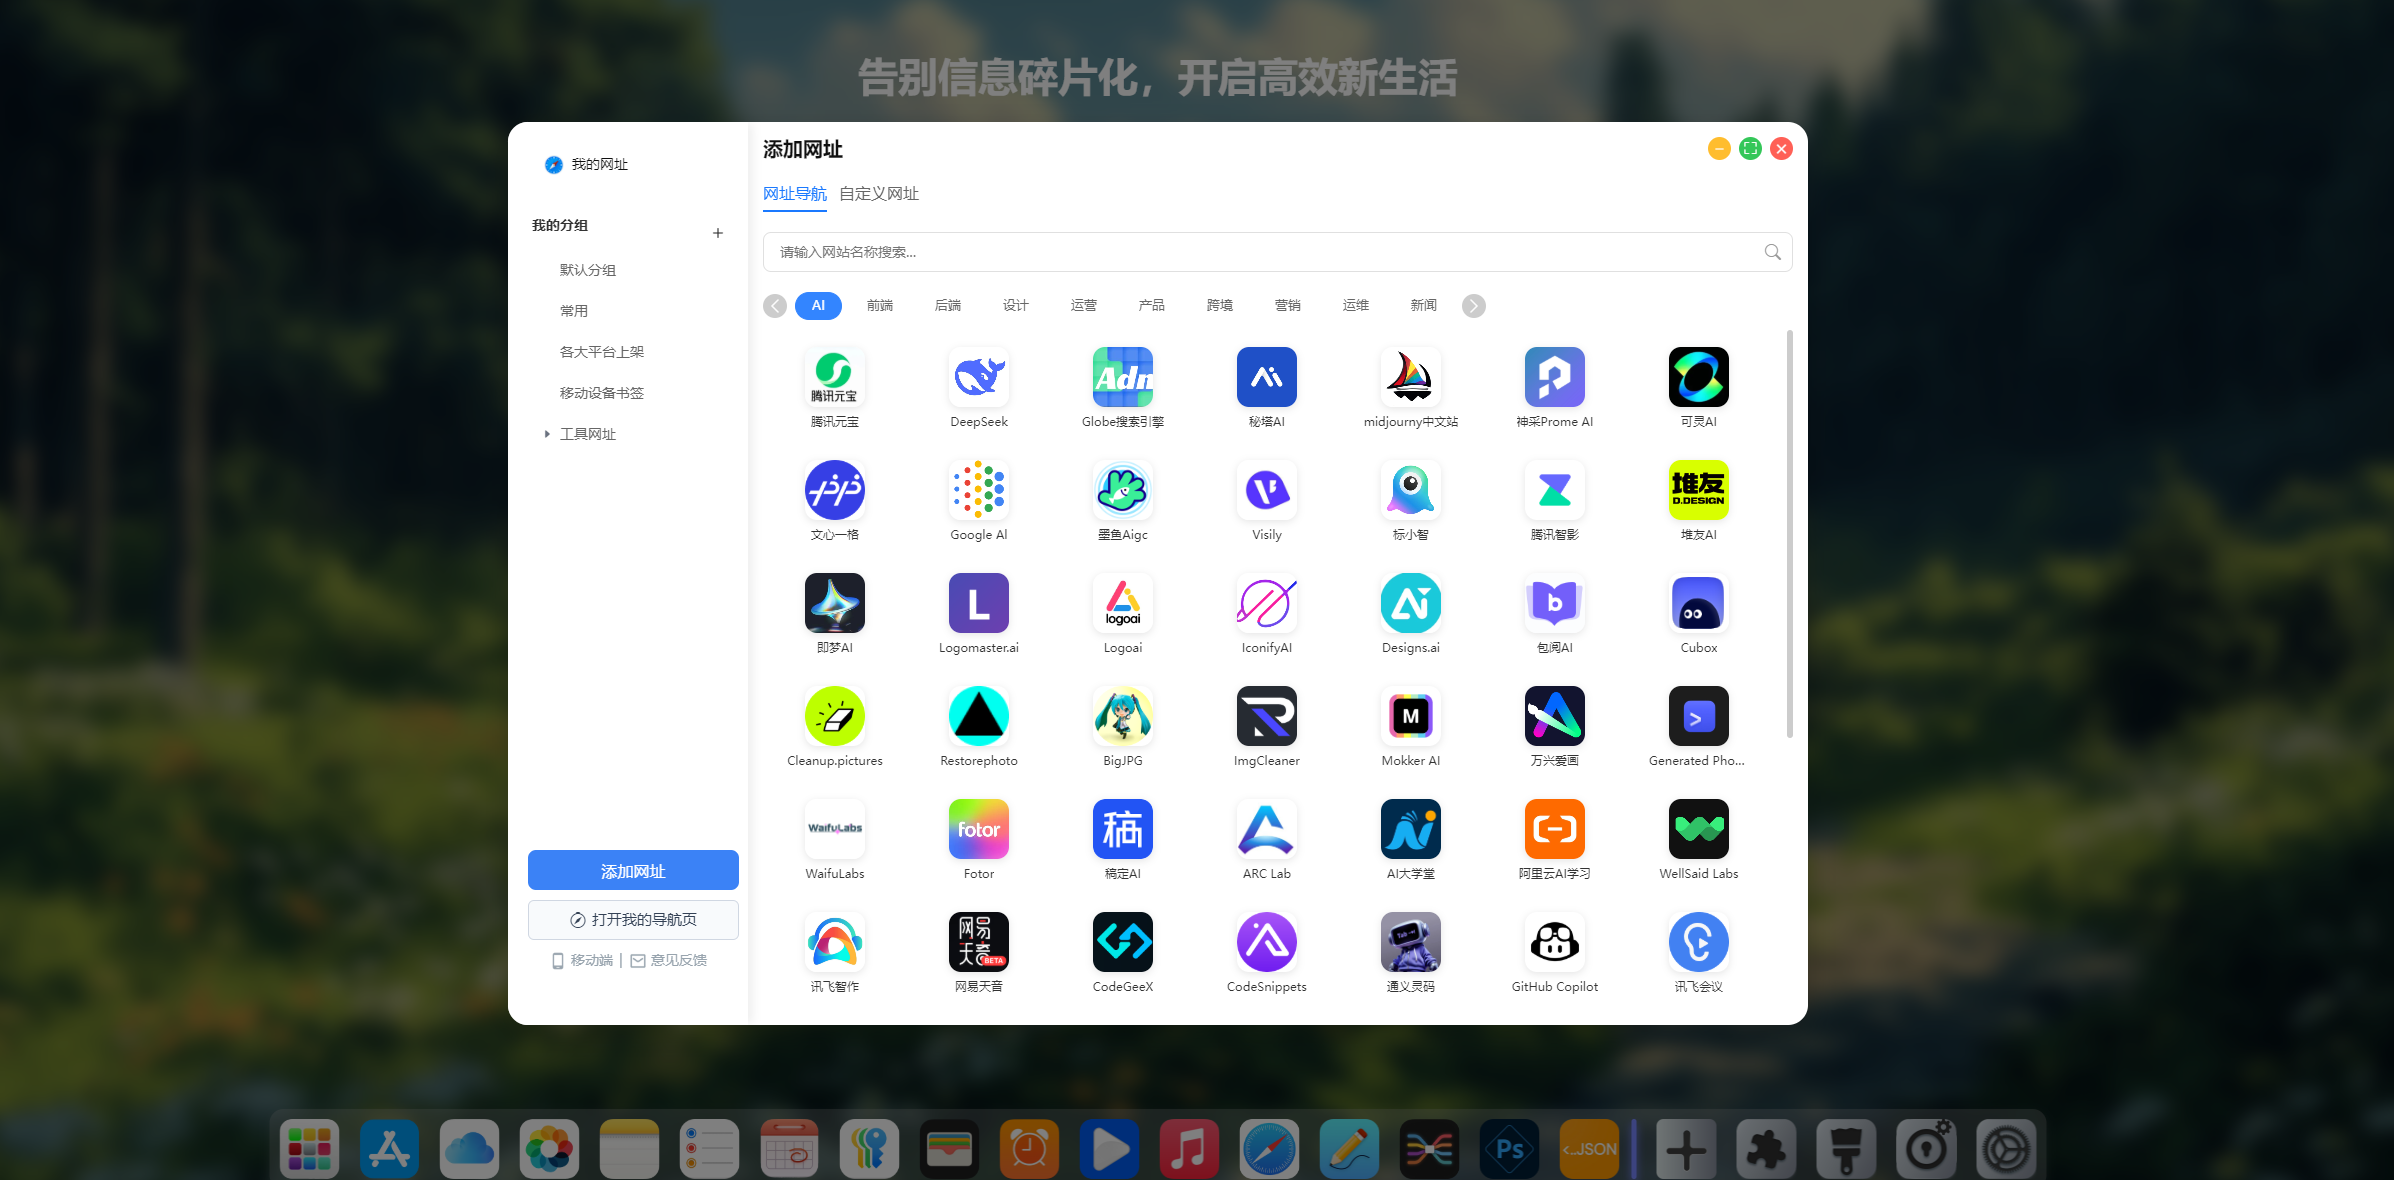2394x1180 pixels.
Task: Switch to the 前端 category
Action: [880, 306]
